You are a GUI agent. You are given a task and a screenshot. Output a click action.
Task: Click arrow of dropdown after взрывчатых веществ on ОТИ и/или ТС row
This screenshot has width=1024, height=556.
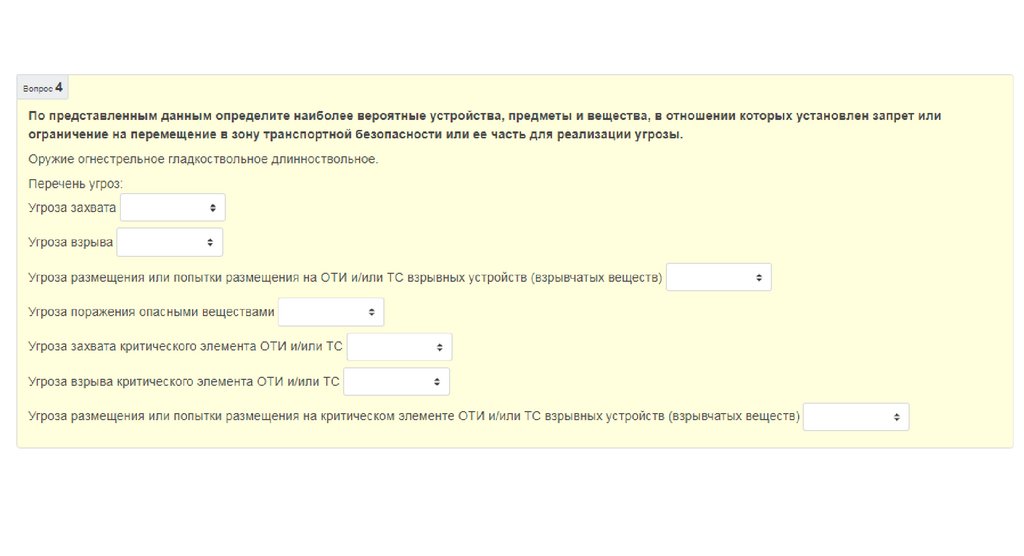point(758,278)
